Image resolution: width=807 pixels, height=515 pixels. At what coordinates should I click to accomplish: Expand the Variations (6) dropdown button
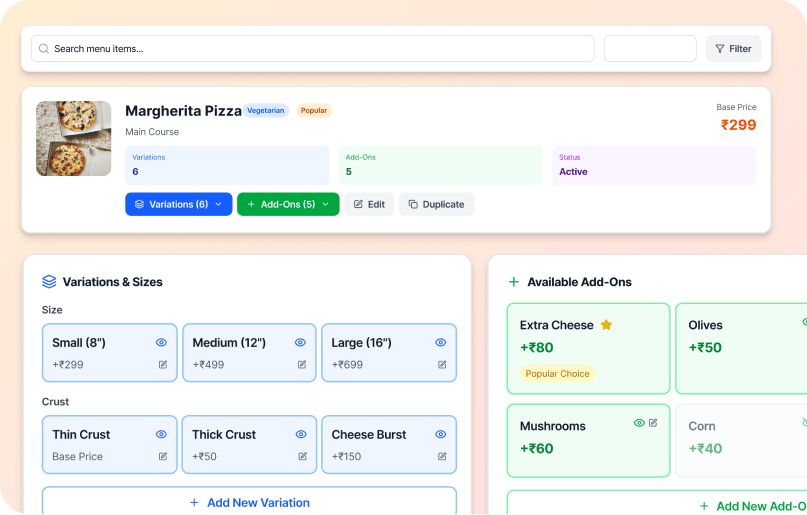pyautogui.click(x=178, y=204)
